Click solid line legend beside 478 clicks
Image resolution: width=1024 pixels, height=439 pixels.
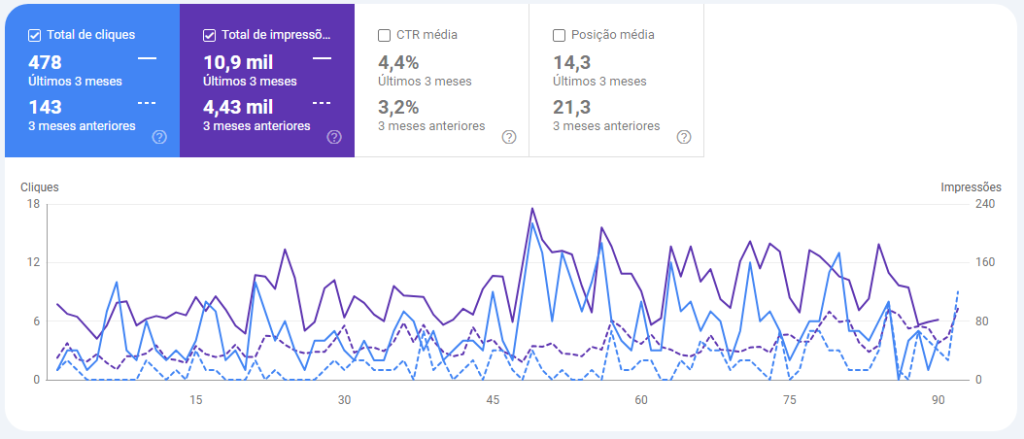(147, 59)
